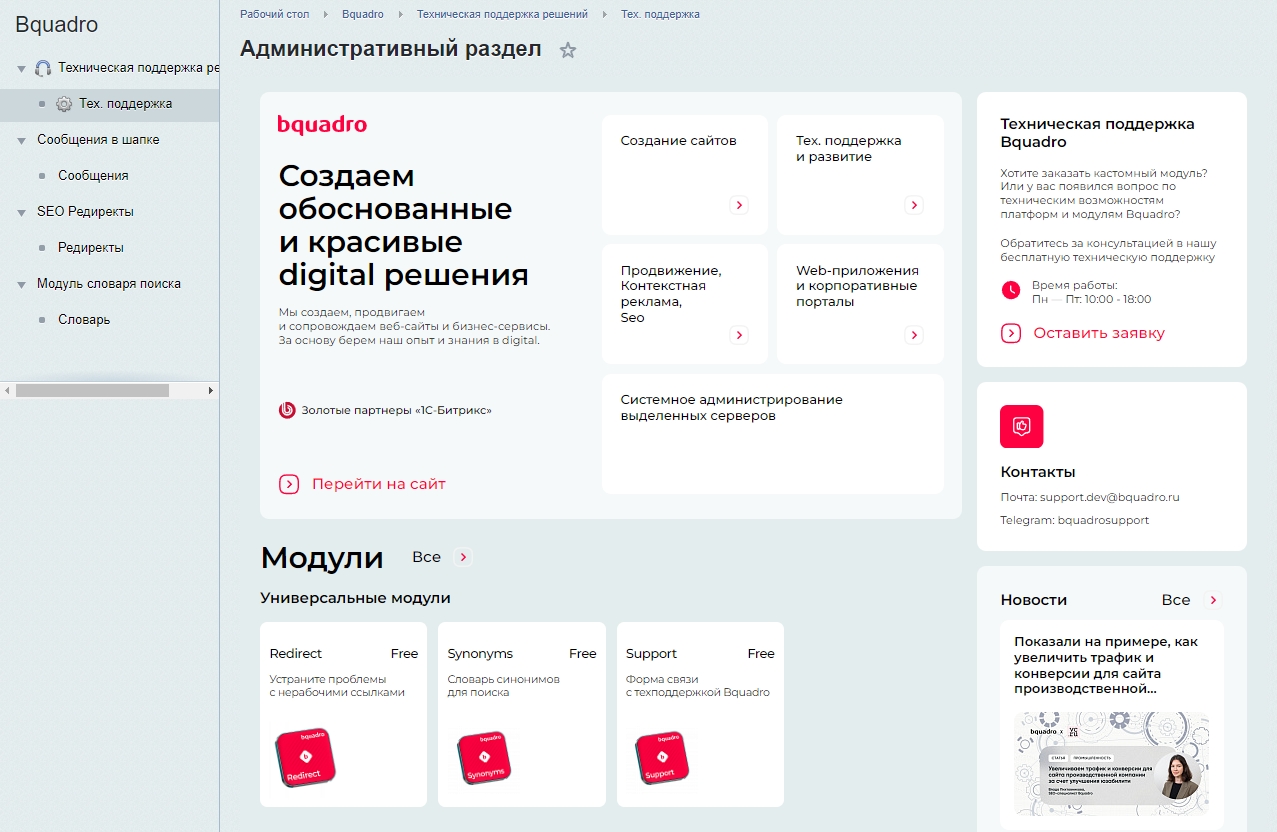Click sidebar scrollbar right arrow
1277x832 pixels.
(x=211, y=391)
